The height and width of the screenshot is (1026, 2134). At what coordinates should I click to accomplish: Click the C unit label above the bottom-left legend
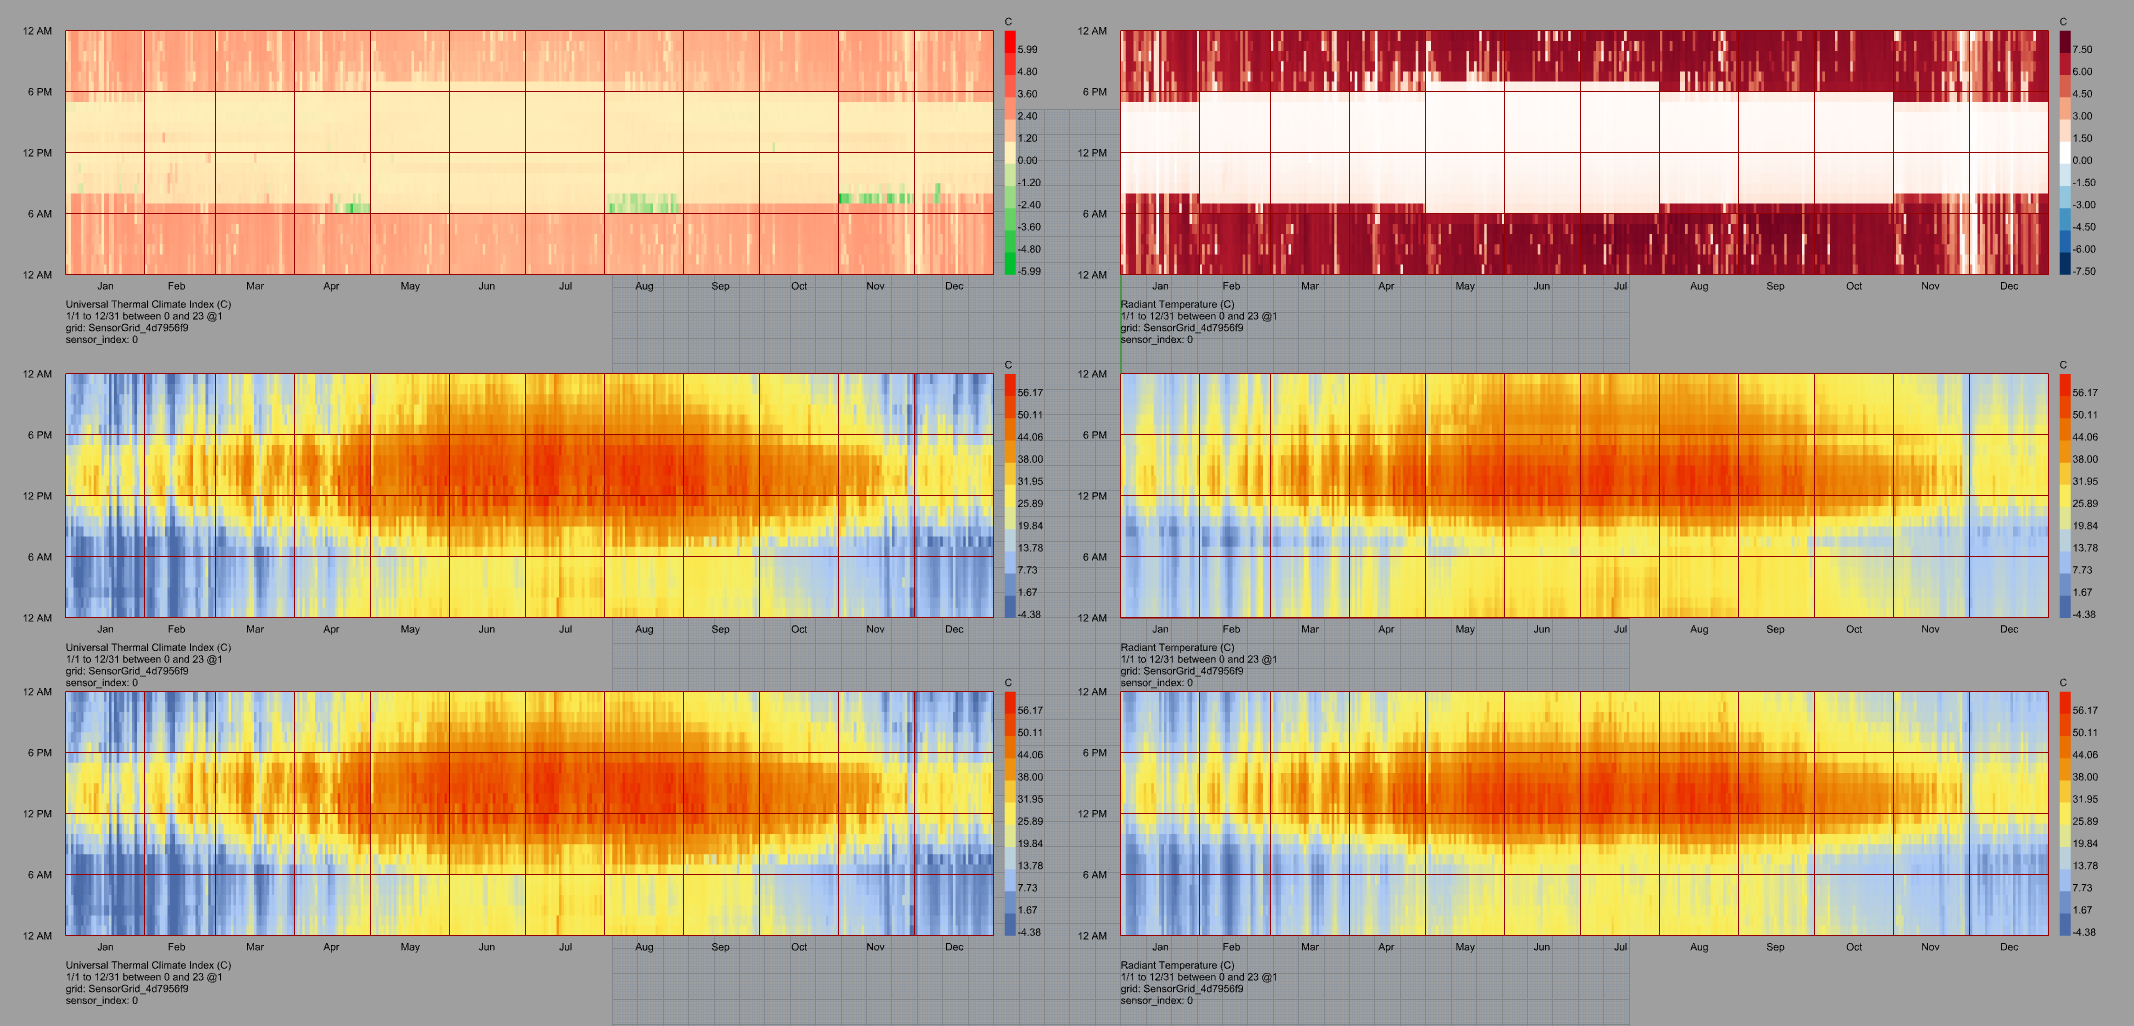coord(1008,683)
